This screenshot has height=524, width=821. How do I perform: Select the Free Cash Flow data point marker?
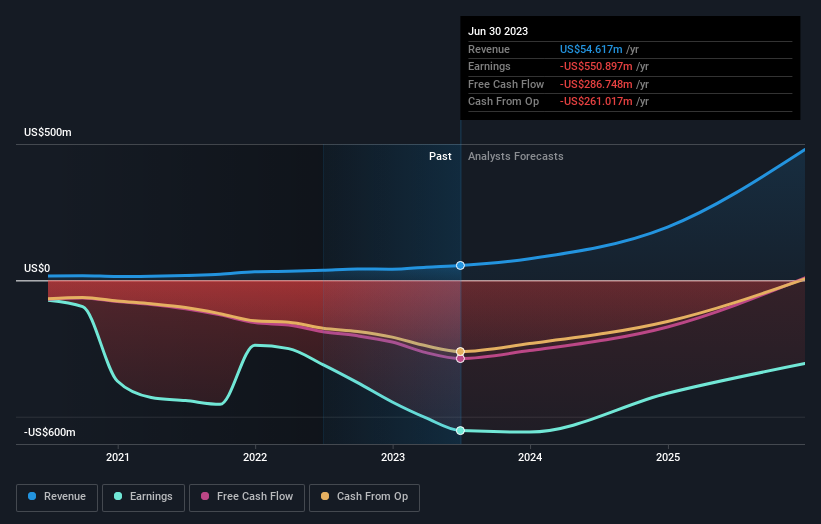[x=460, y=359]
